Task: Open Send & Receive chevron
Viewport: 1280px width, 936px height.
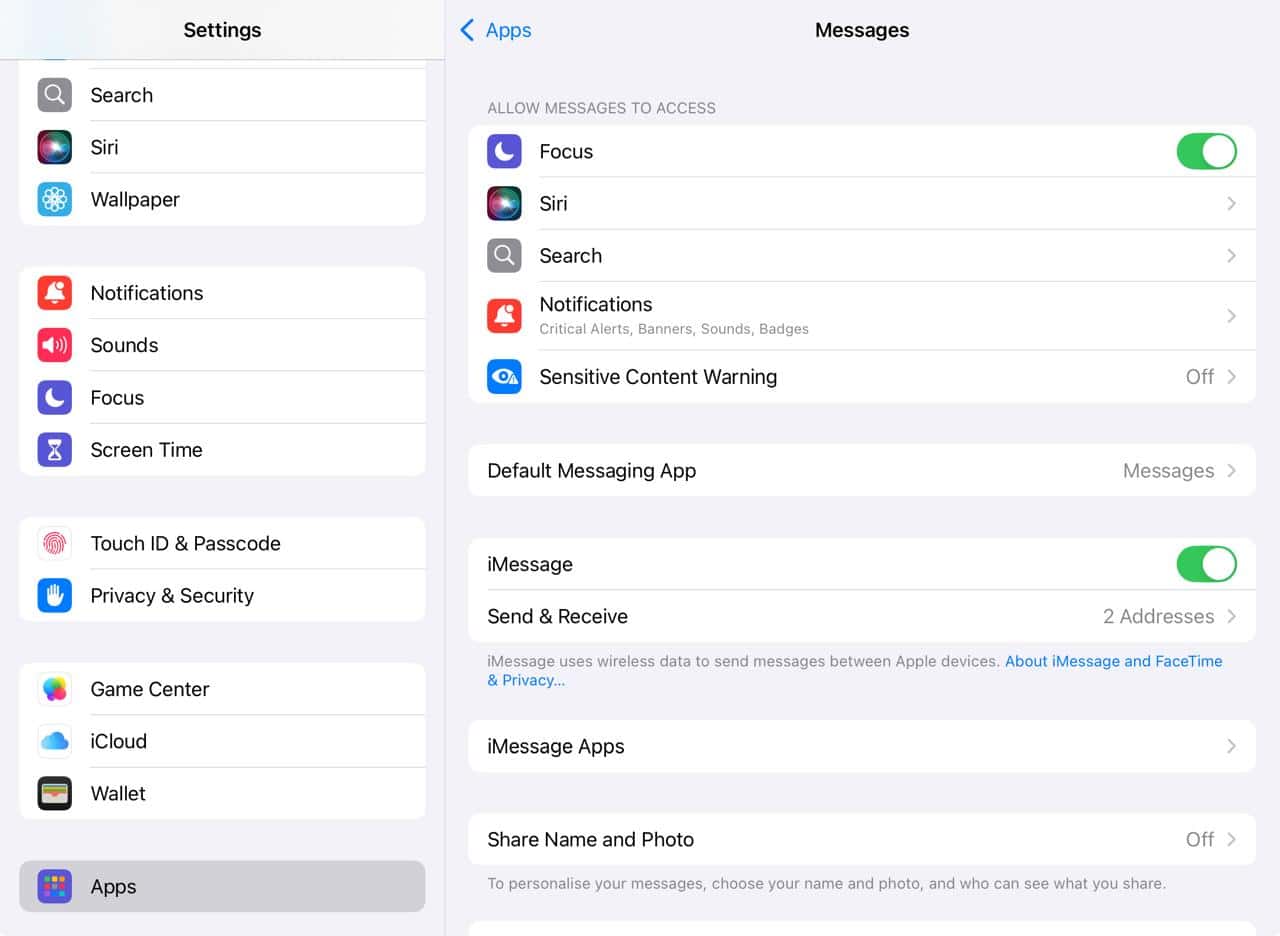Action: (x=1231, y=616)
